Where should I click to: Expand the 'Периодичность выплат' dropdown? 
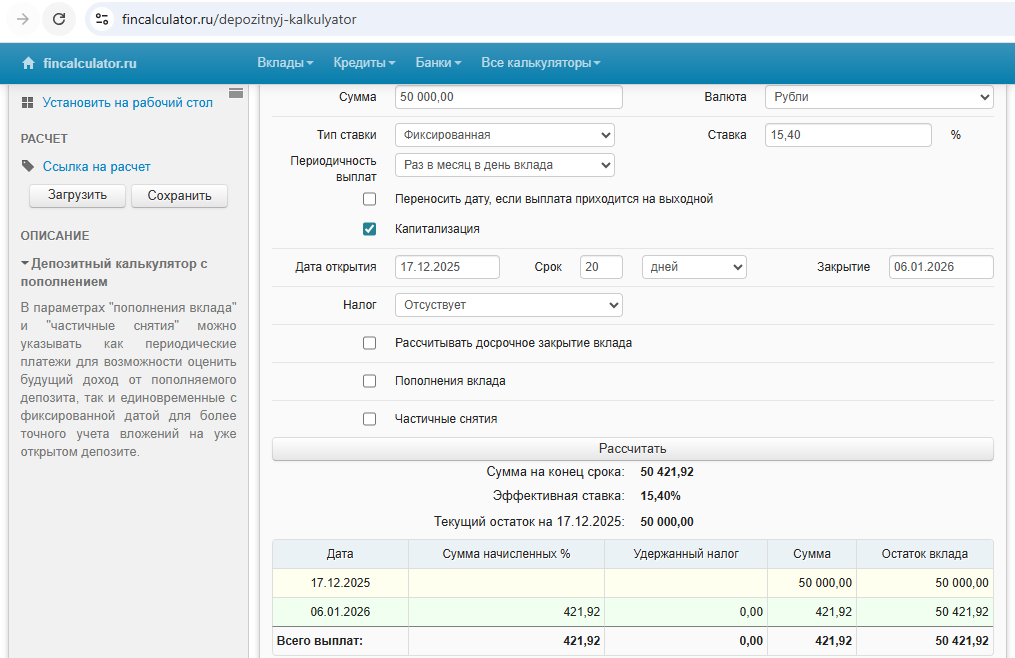point(504,165)
